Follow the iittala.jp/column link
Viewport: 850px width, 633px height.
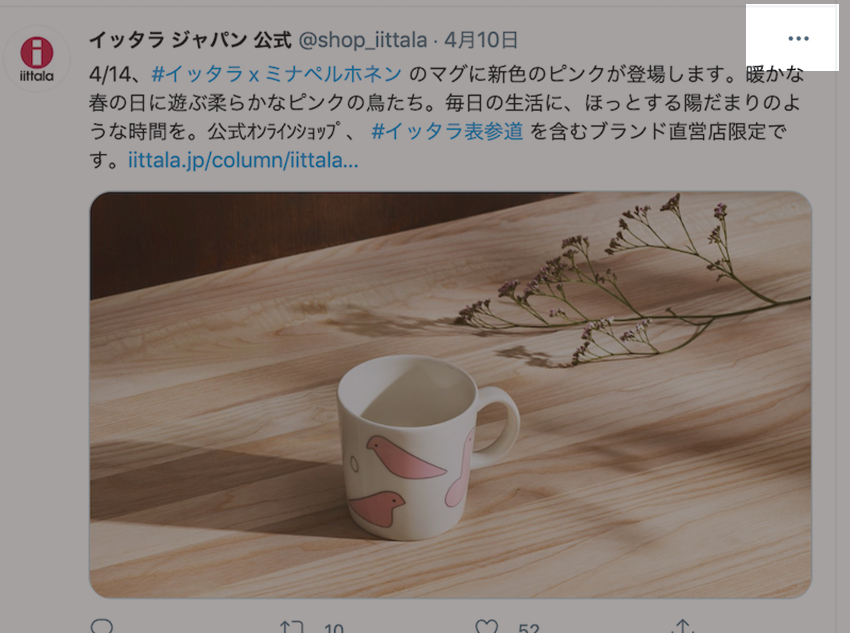click(x=243, y=160)
